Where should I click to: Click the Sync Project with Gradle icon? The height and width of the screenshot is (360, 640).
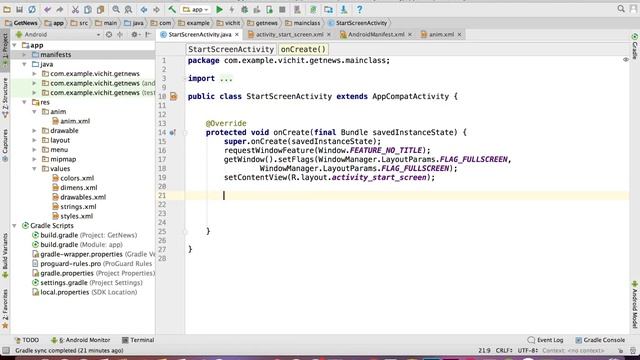(x=313, y=9)
